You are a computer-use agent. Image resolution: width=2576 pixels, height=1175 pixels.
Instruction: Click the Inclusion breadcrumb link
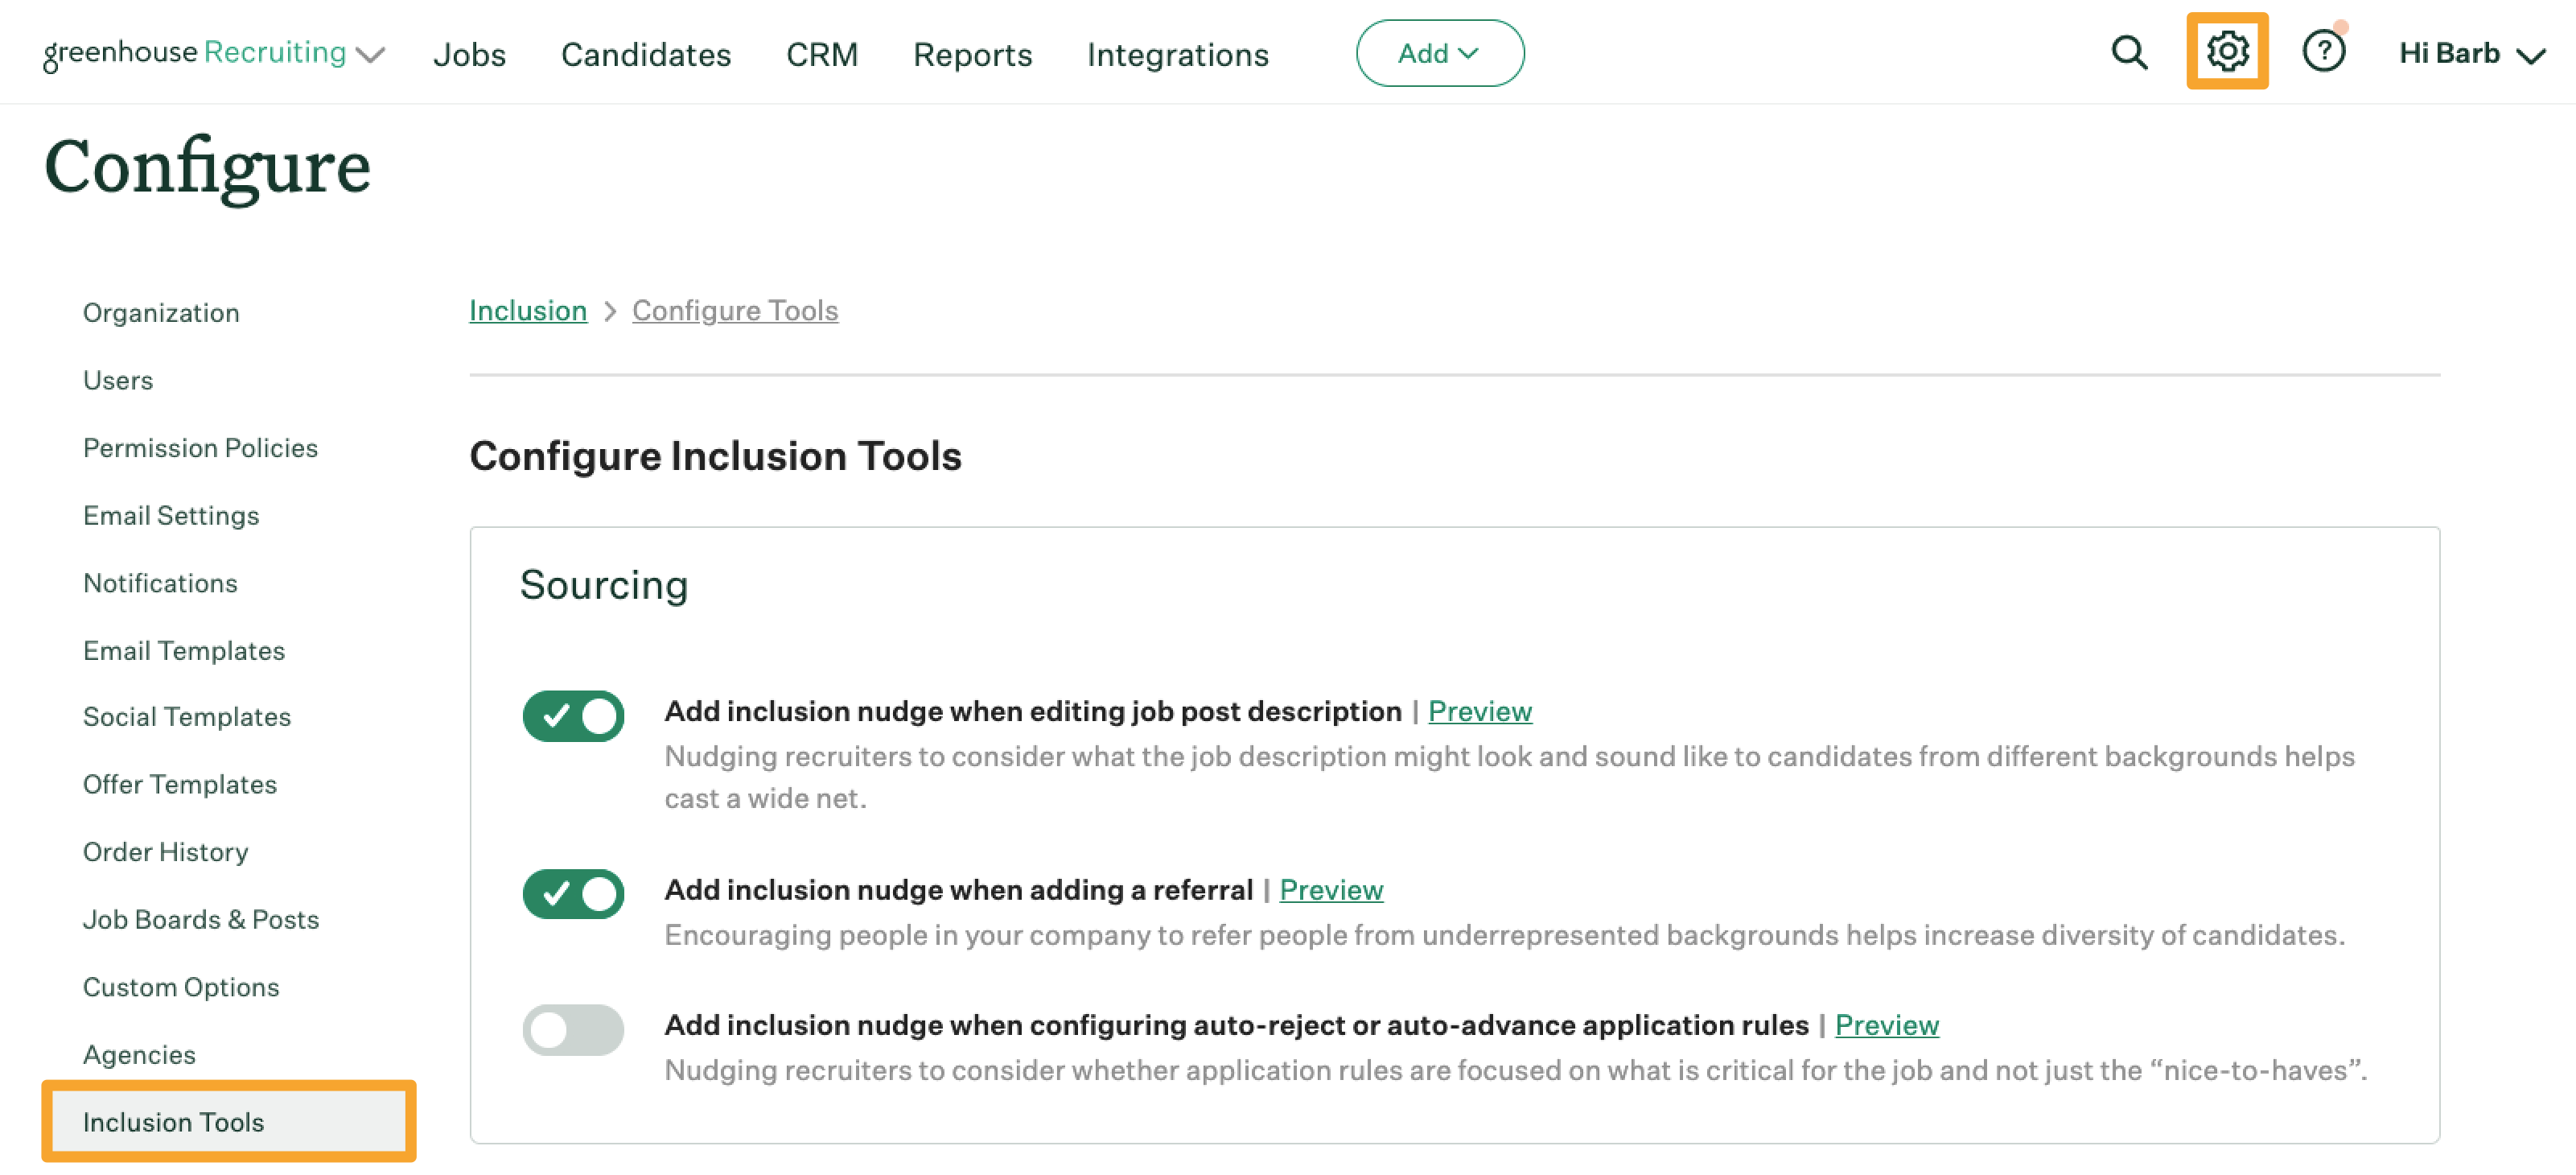528,310
